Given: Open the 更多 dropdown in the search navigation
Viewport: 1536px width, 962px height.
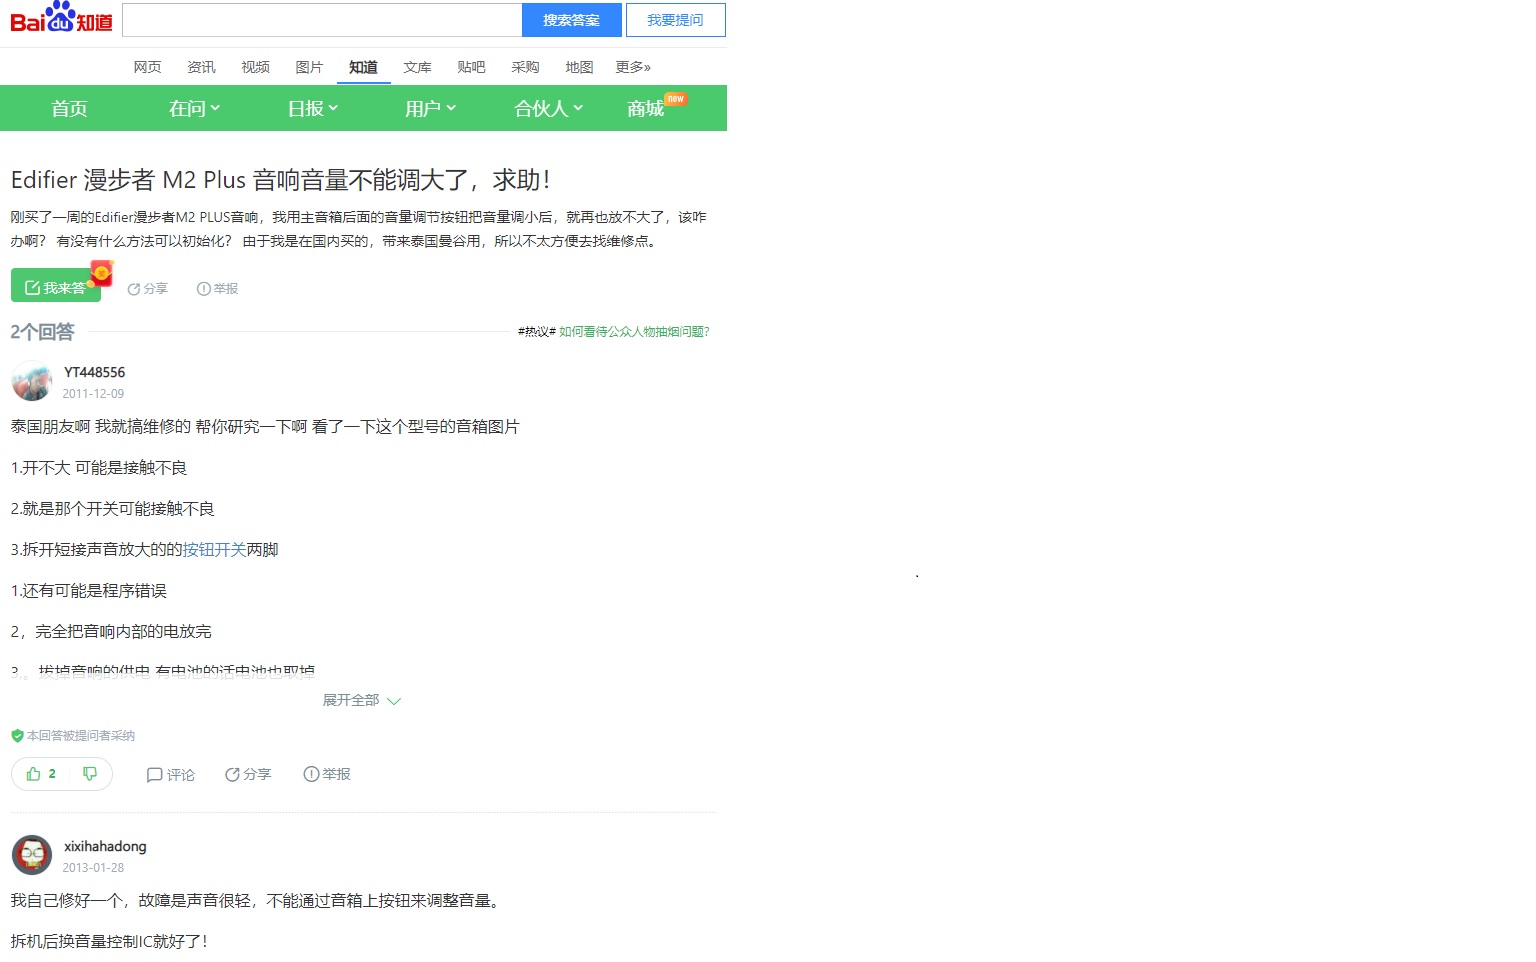Looking at the screenshot, I should click(633, 67).
